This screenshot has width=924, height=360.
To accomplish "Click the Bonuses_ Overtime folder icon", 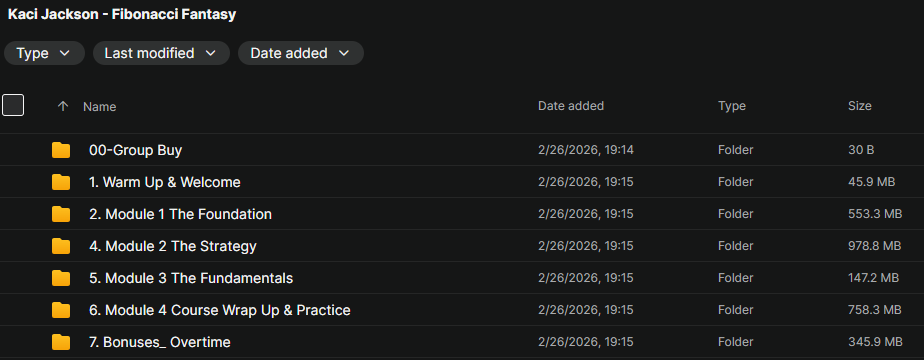I will [61, 342].
